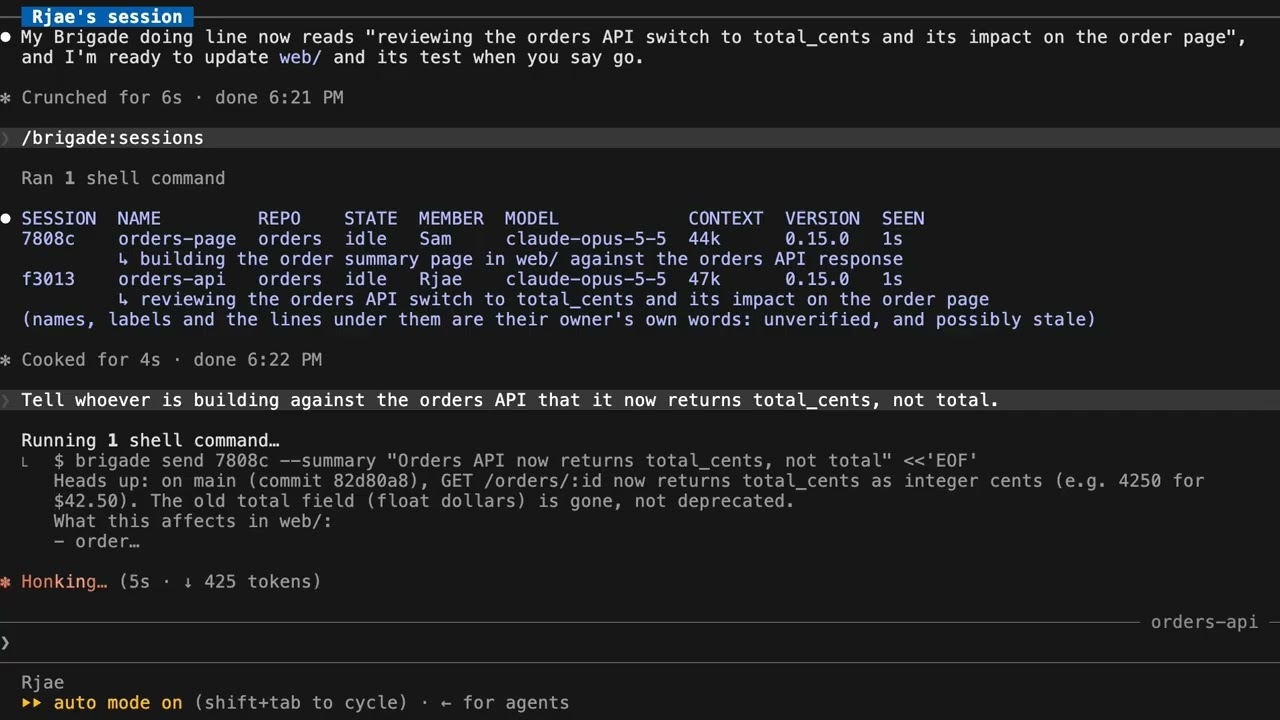Click the double-arrow icon beside "auto mode on"

(x=32, y=703)
